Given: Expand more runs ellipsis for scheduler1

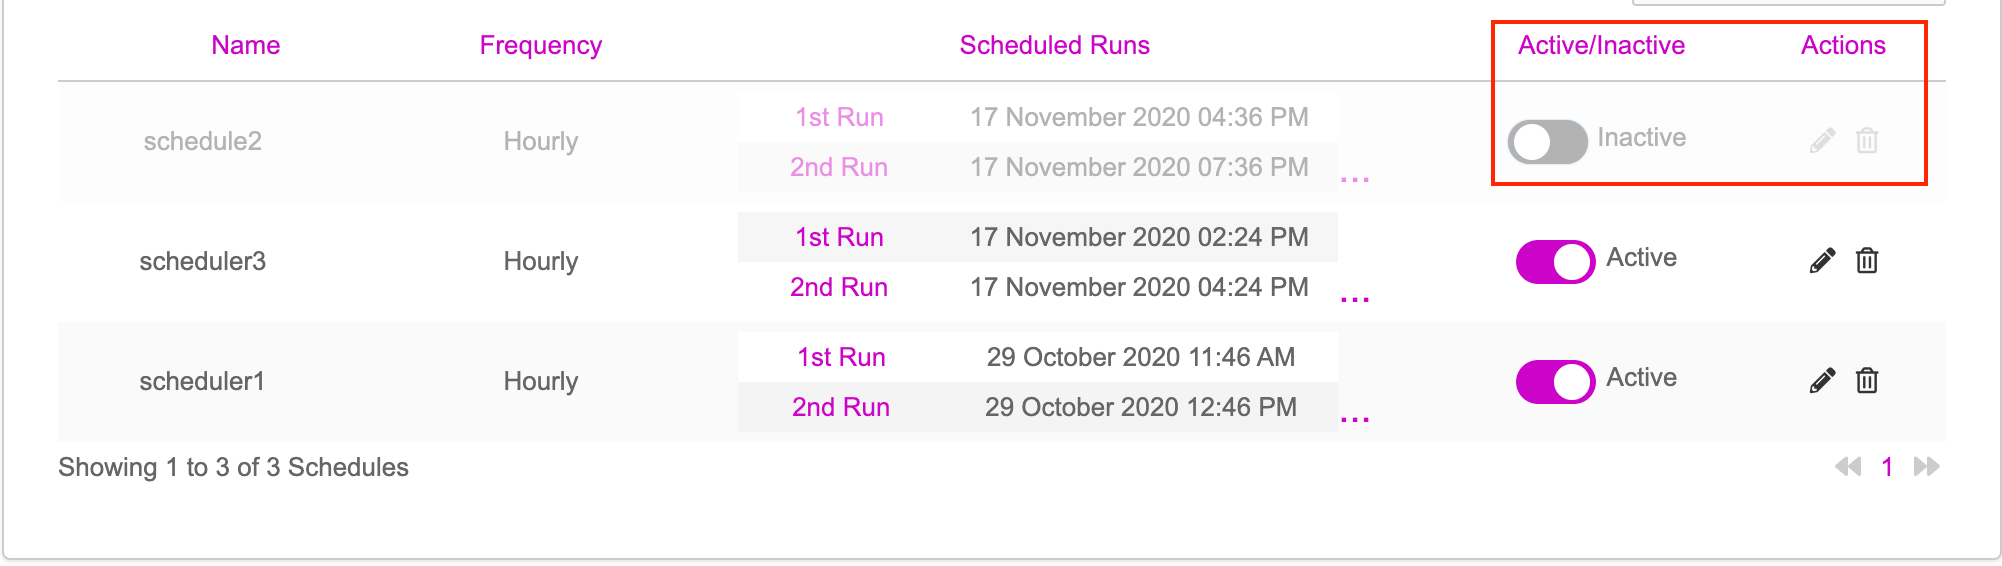Looking at the screenshot, I should click(x=1354, y=419).
